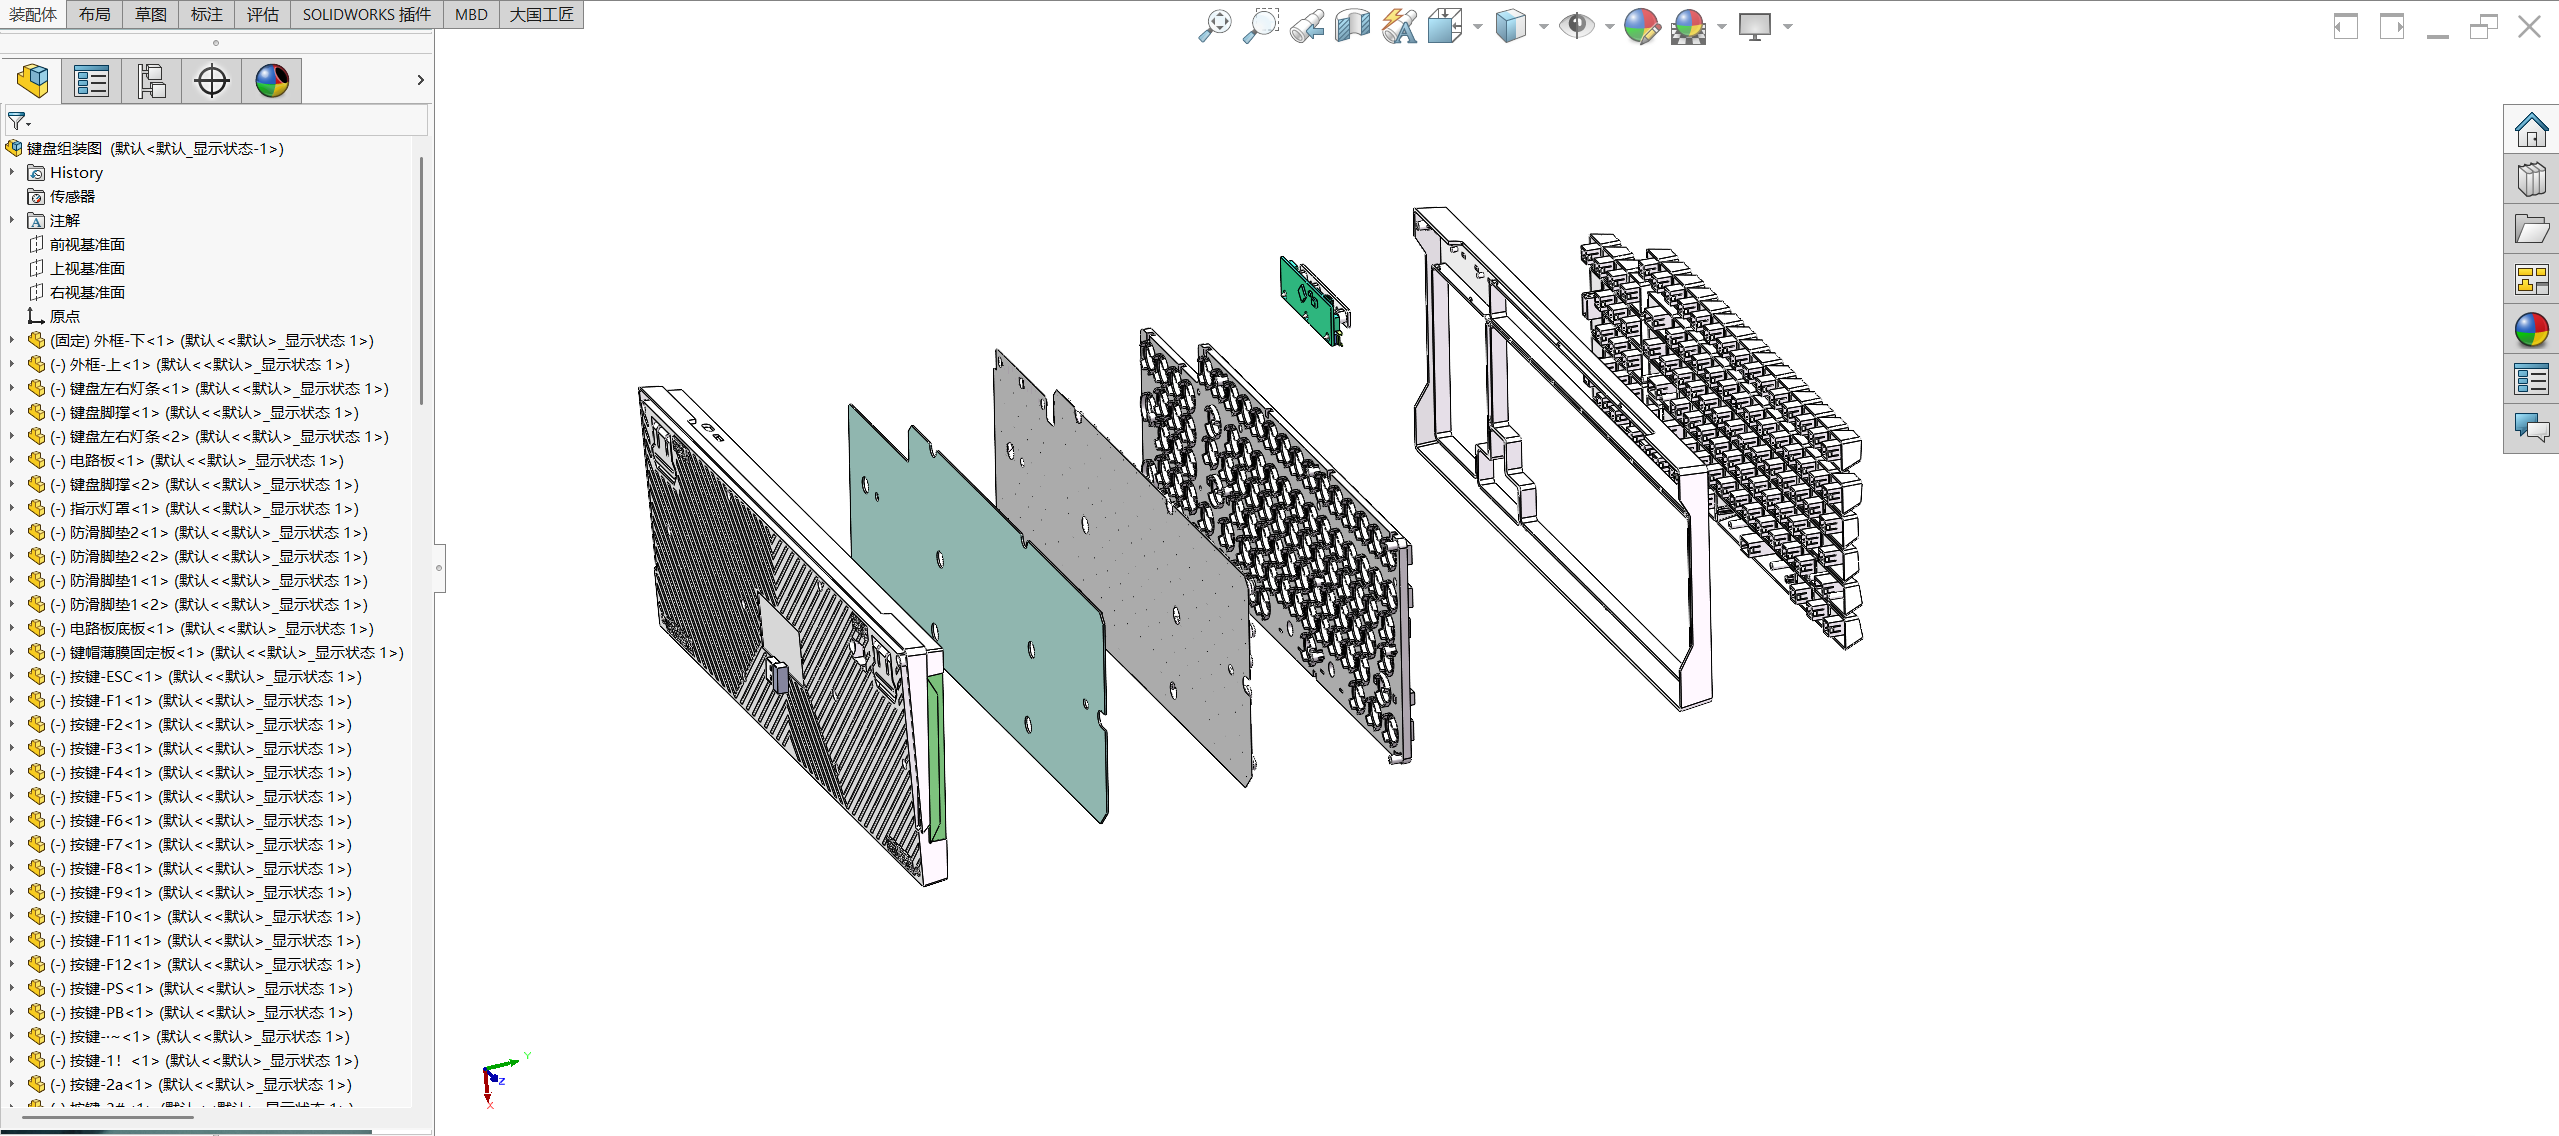Open the DisplayManager panel tab
The height and width of the screenshot is (1136, 2559).
[272, 81]
